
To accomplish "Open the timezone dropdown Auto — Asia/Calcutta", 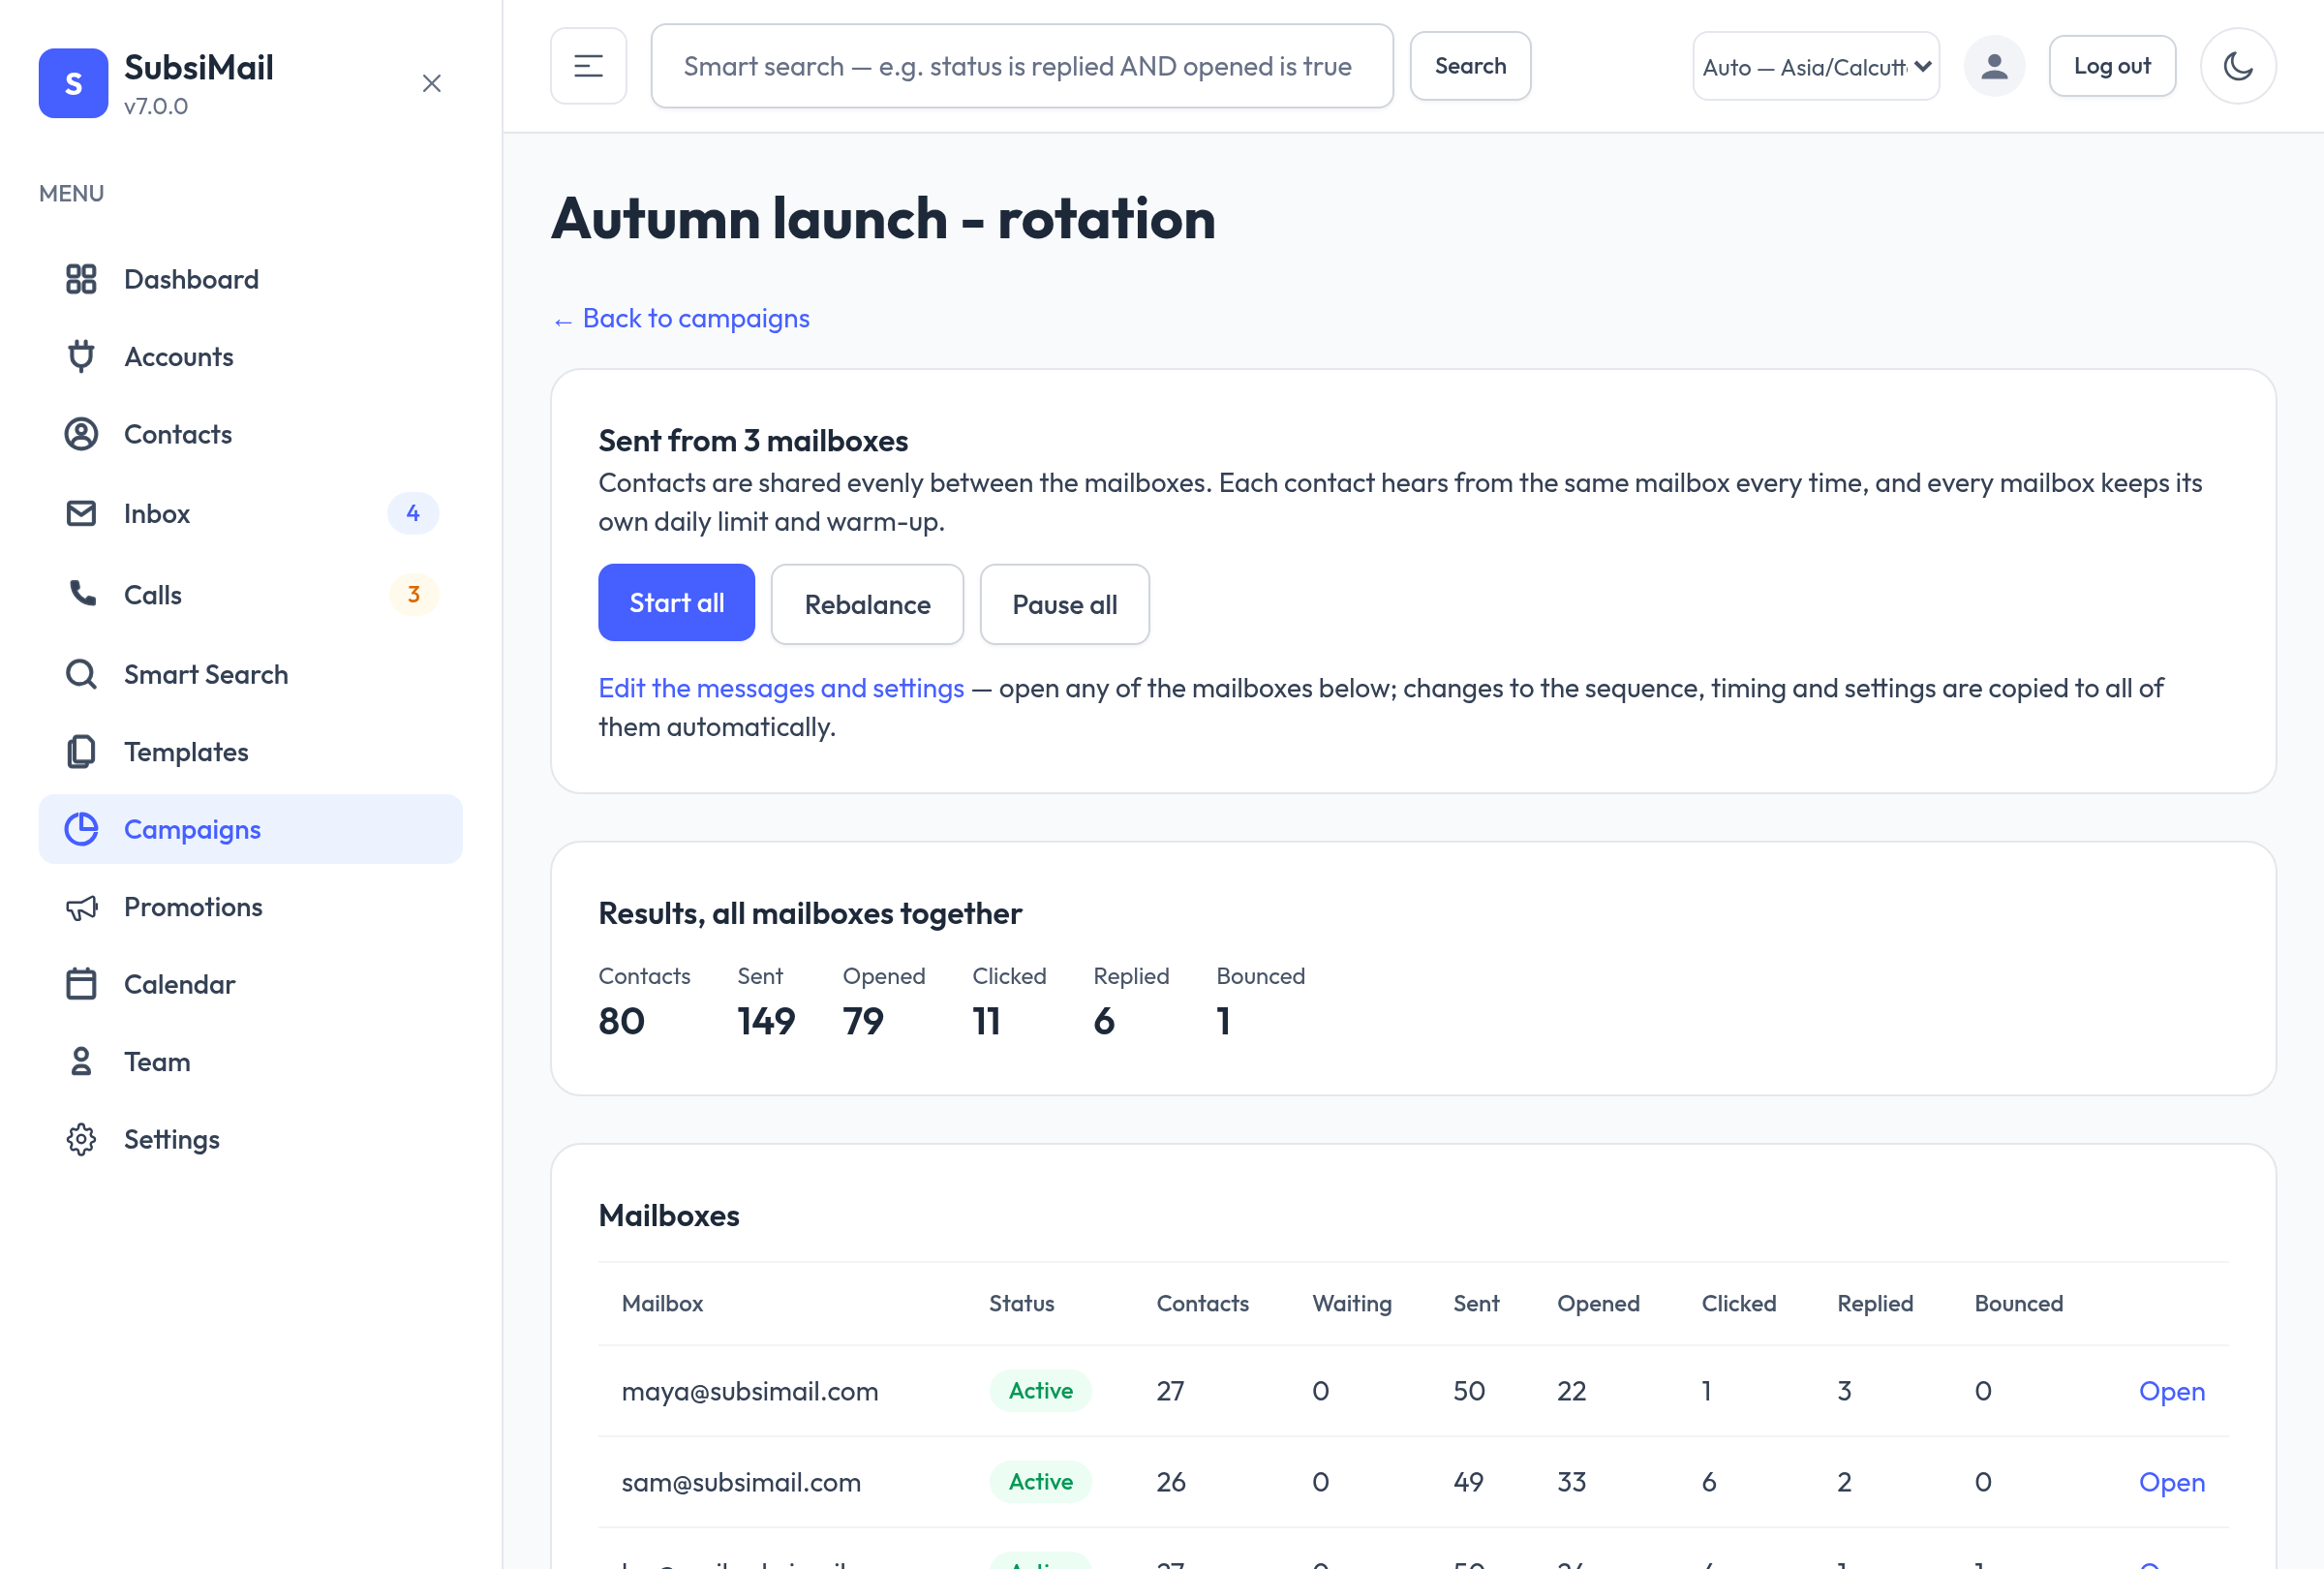I will (x=1816, y=66).
